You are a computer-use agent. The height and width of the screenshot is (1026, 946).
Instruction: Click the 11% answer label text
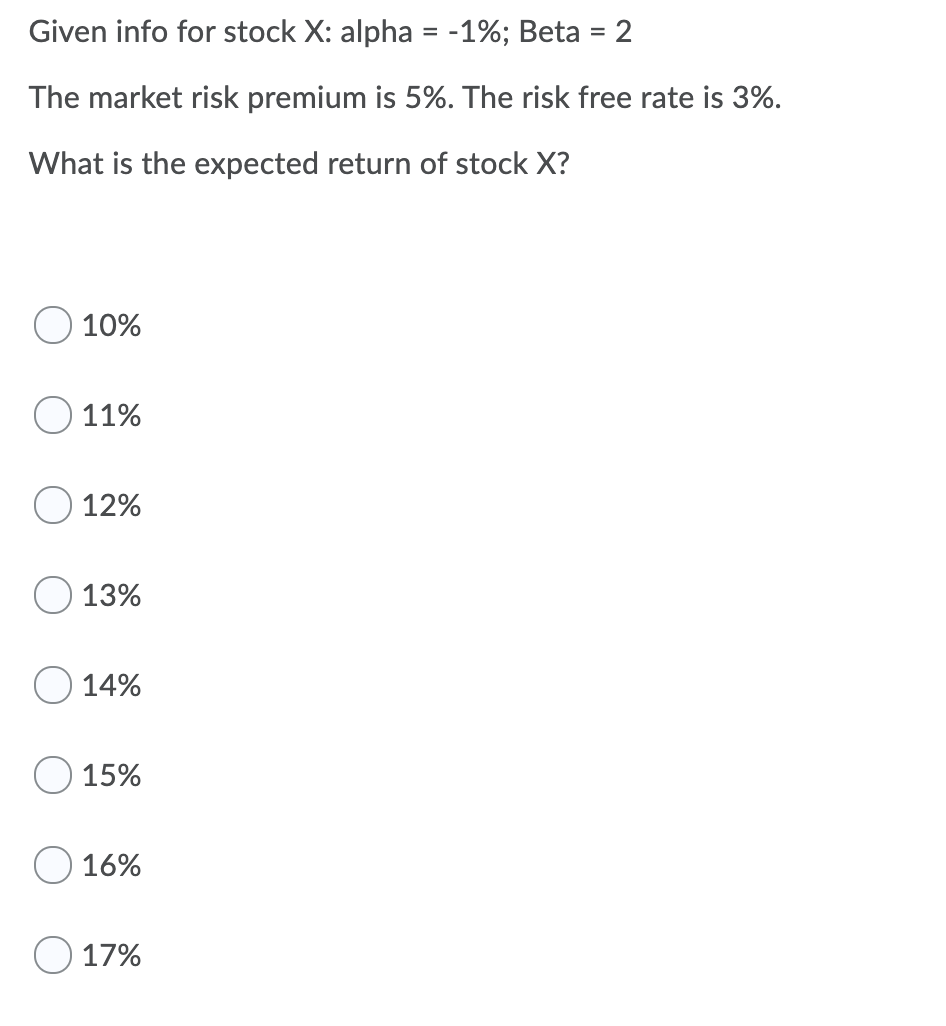pyautogui.click(x=110, y=414)
